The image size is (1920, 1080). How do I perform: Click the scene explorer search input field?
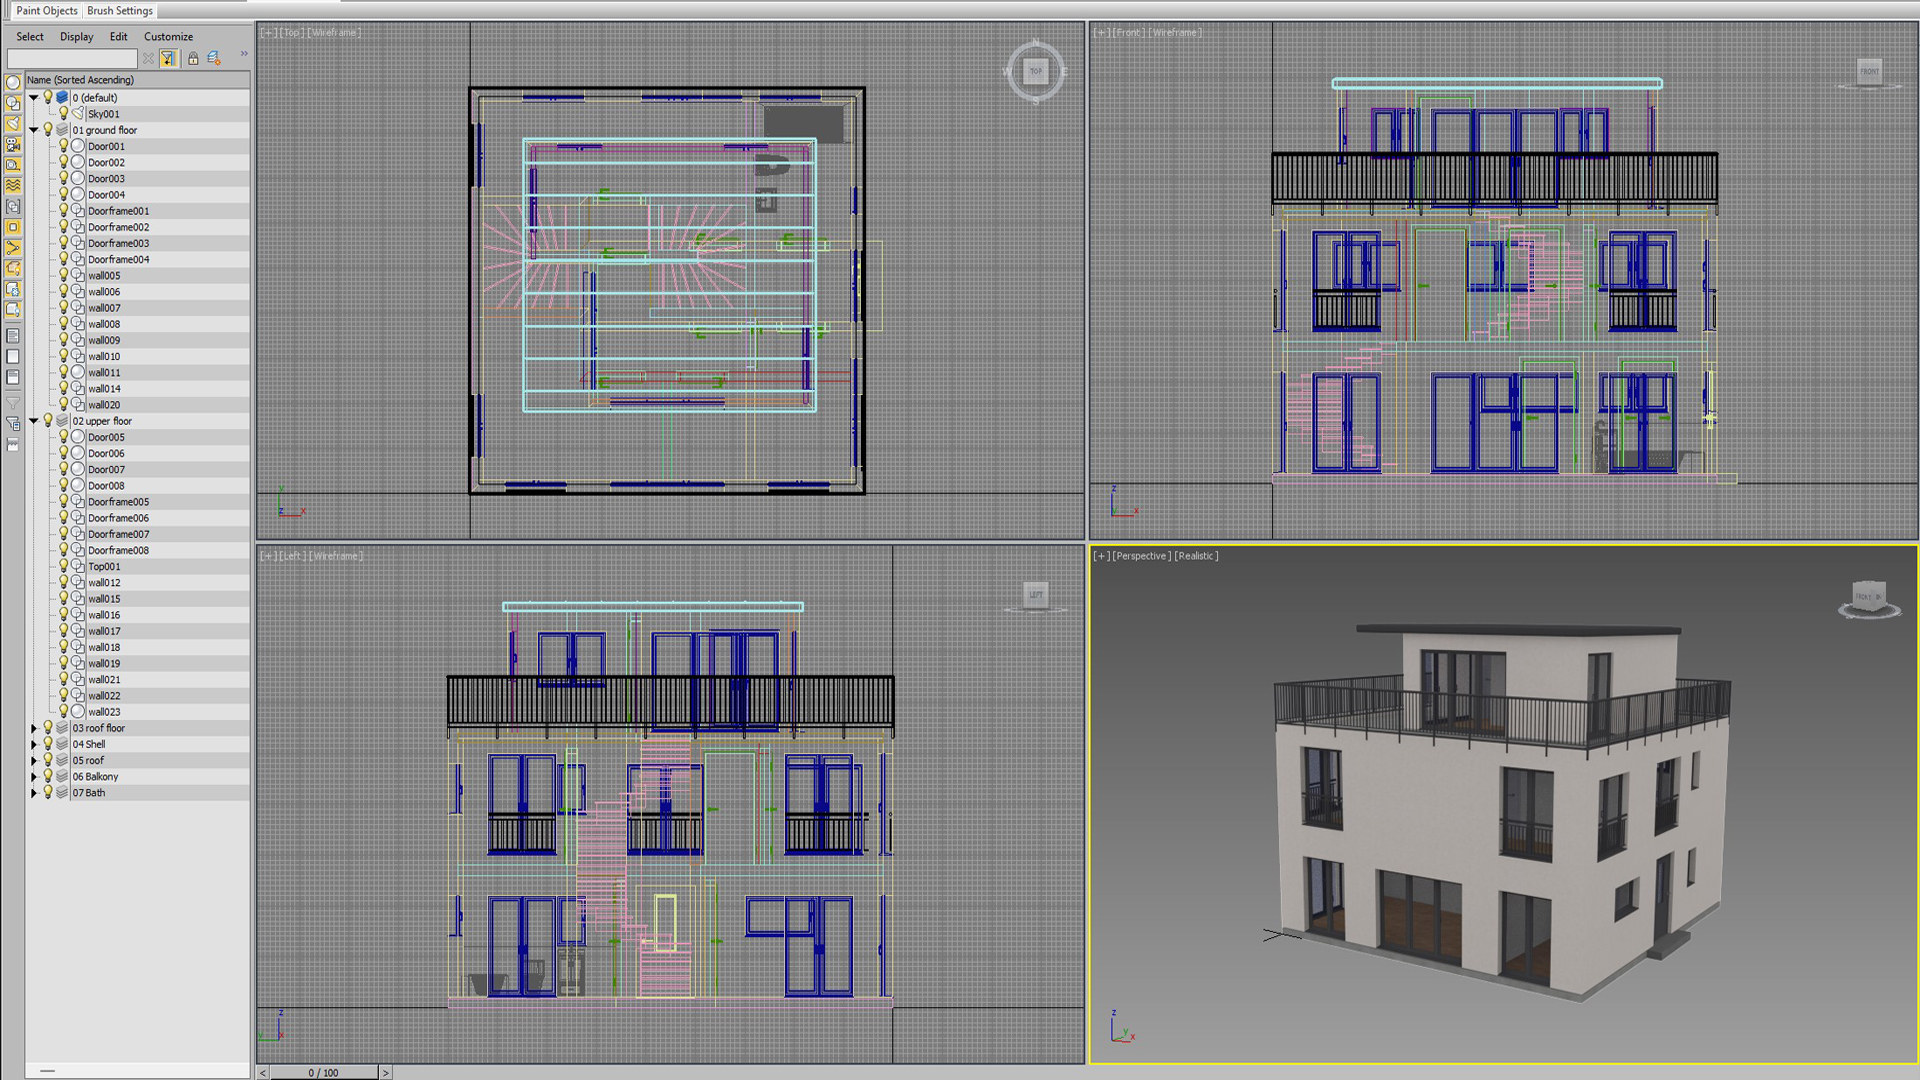72,59
